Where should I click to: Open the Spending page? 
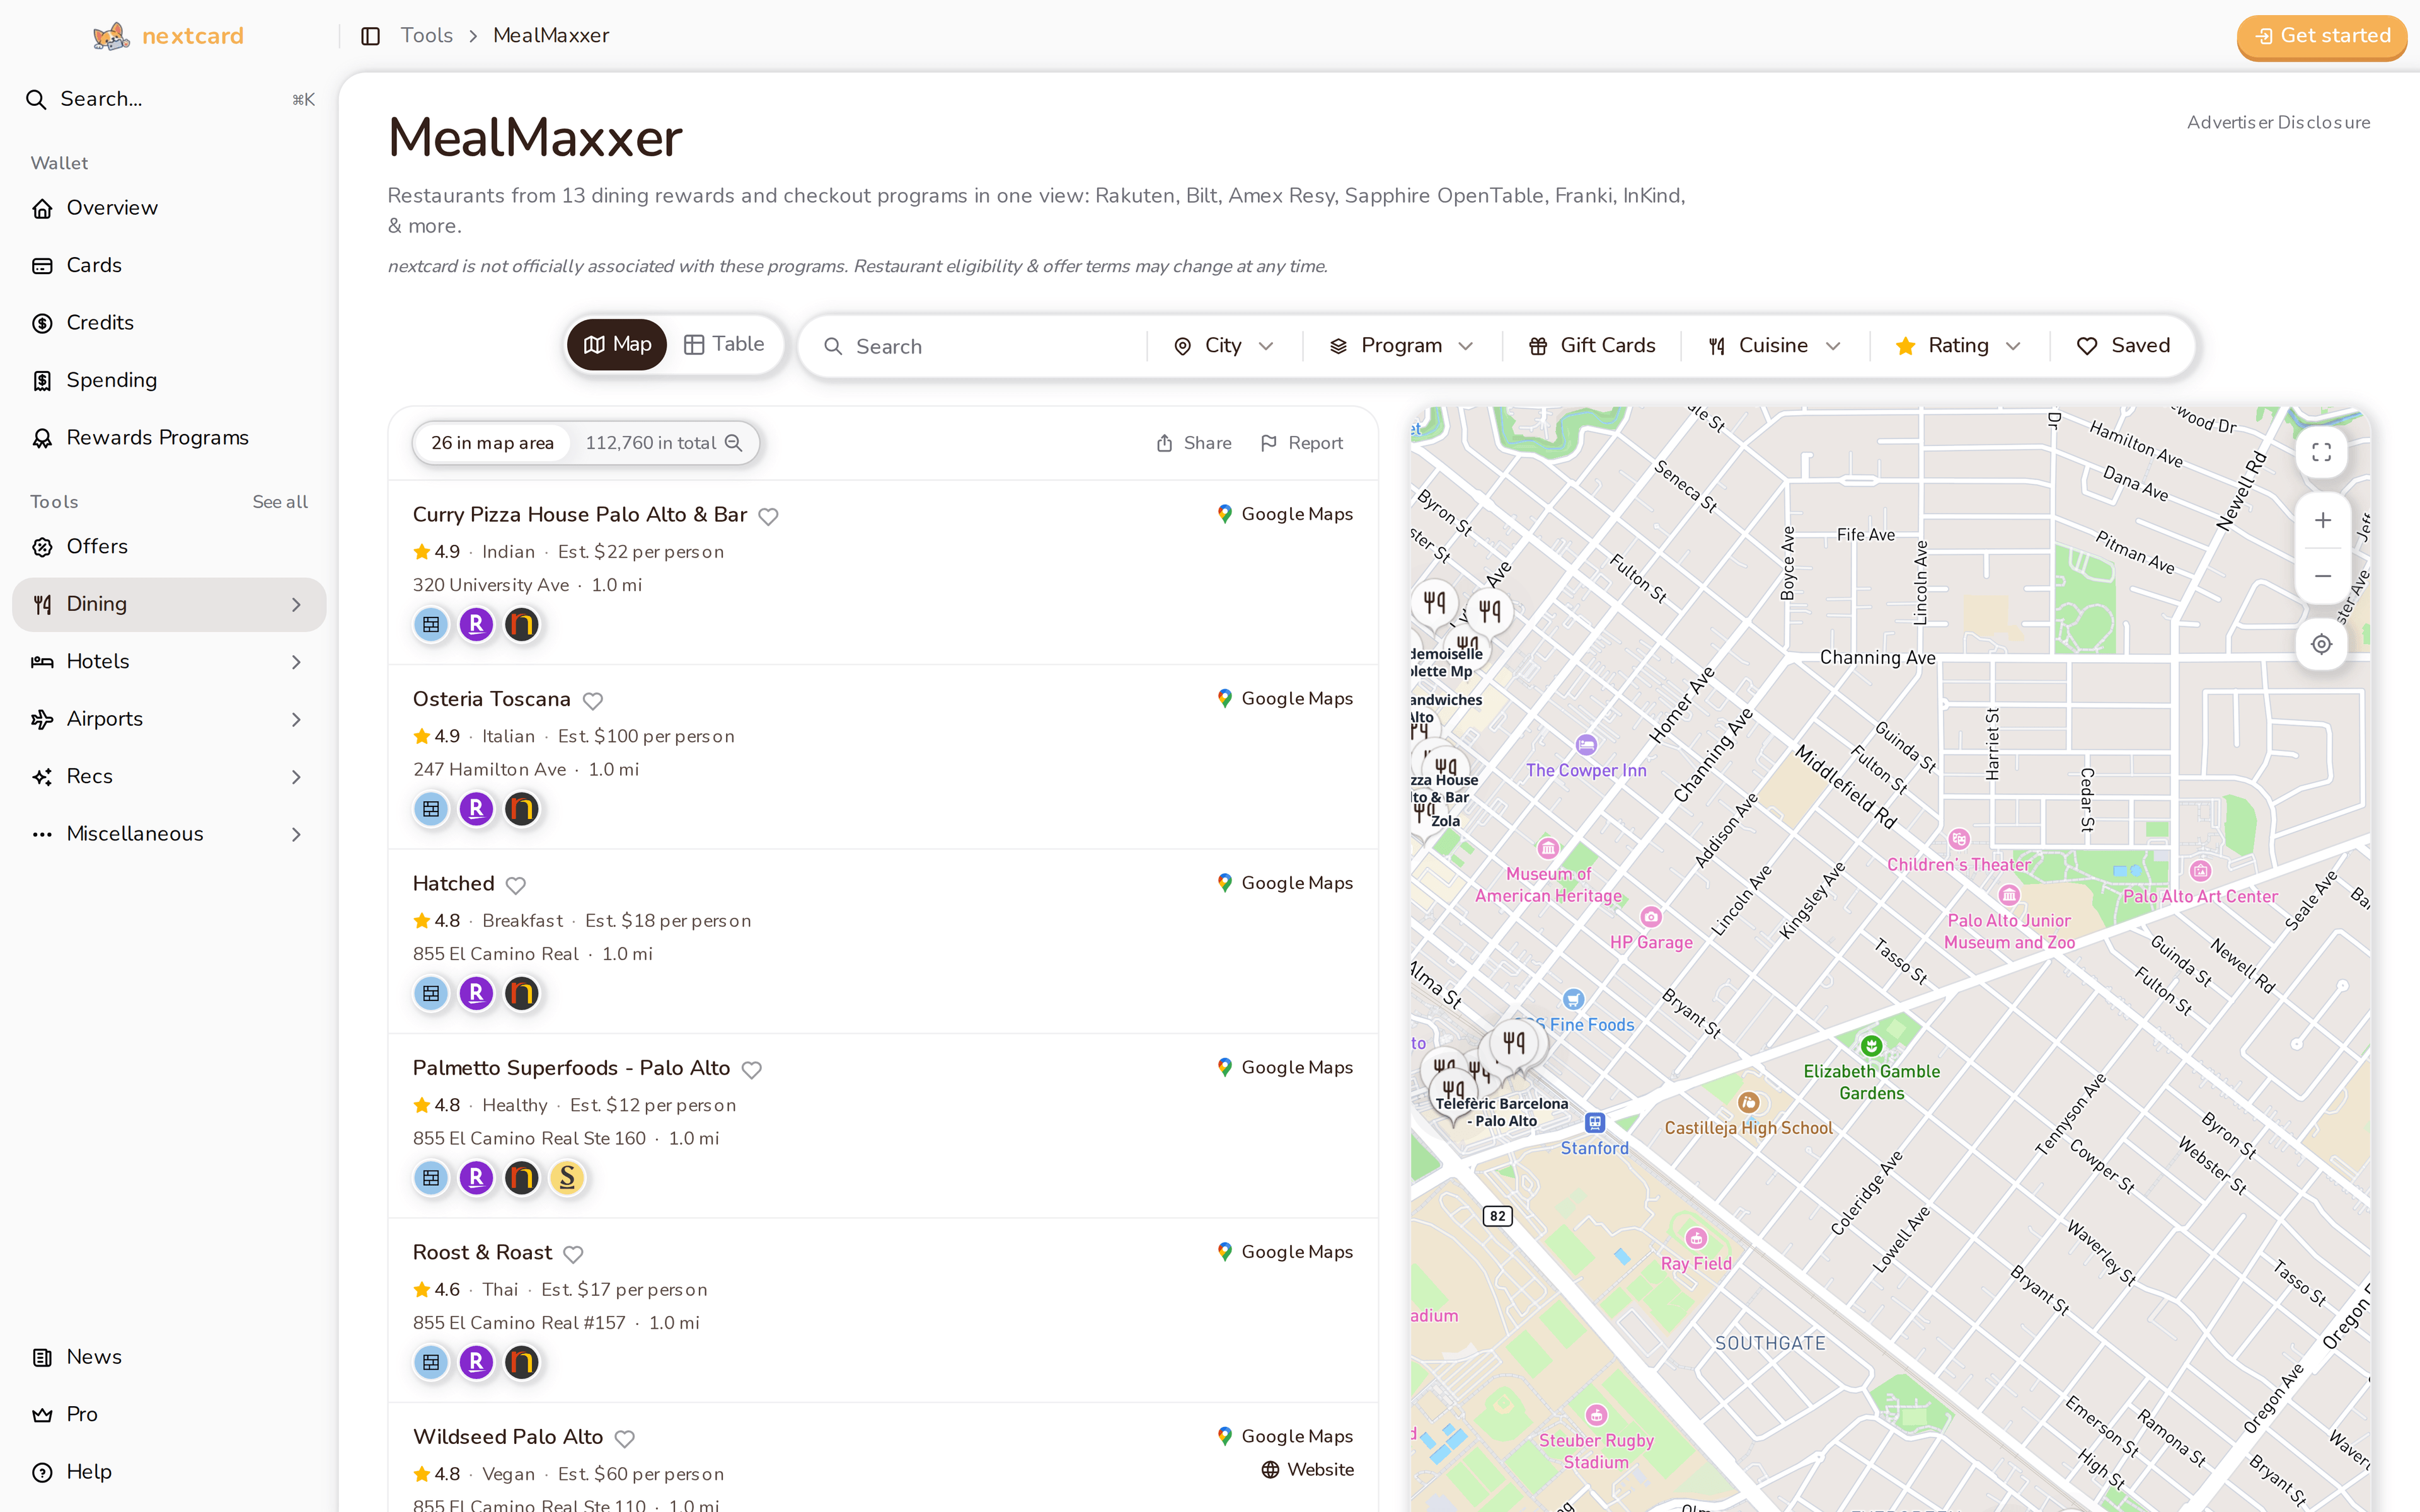click(169, 381)
